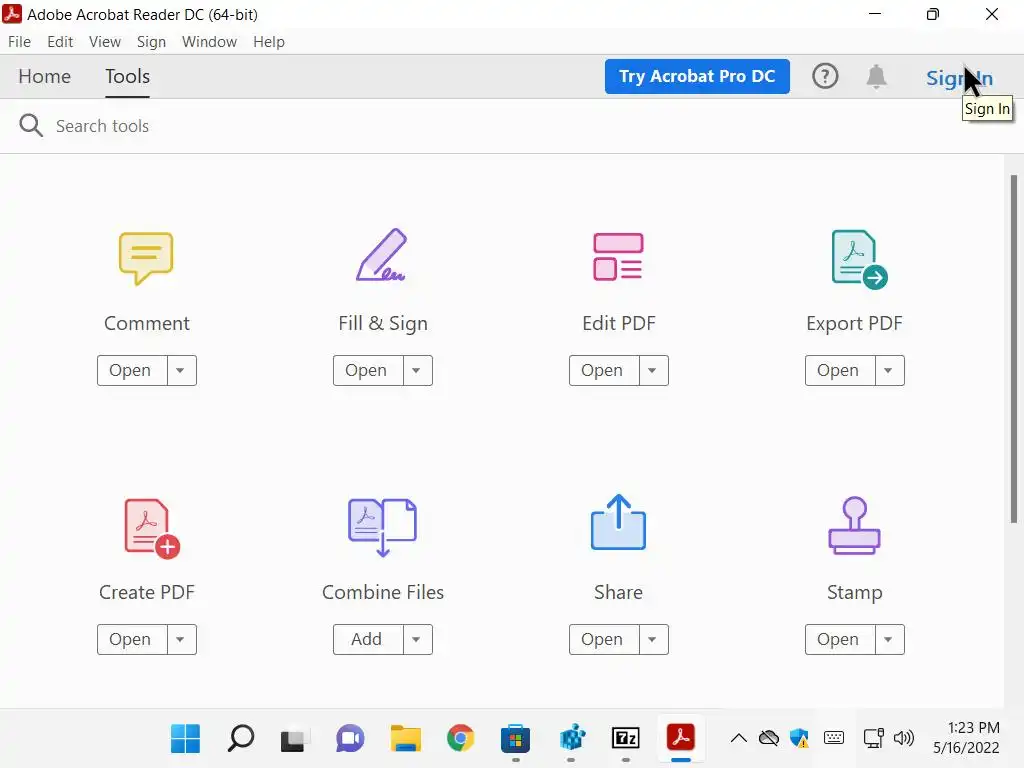Image resolution: width=1024 pixels, height=768 pixels.
Task: Open the Fill & Sign tool button
Action: click(x=368, y=370)
